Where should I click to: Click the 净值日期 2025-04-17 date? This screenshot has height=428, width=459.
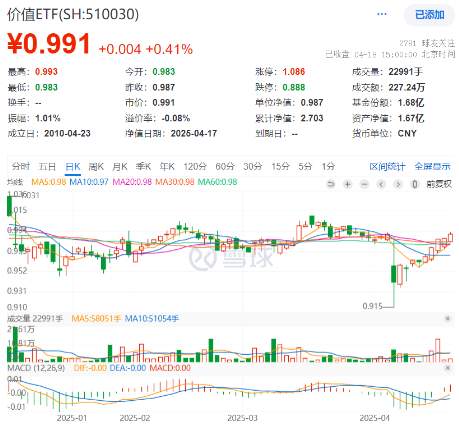[194, 134]
